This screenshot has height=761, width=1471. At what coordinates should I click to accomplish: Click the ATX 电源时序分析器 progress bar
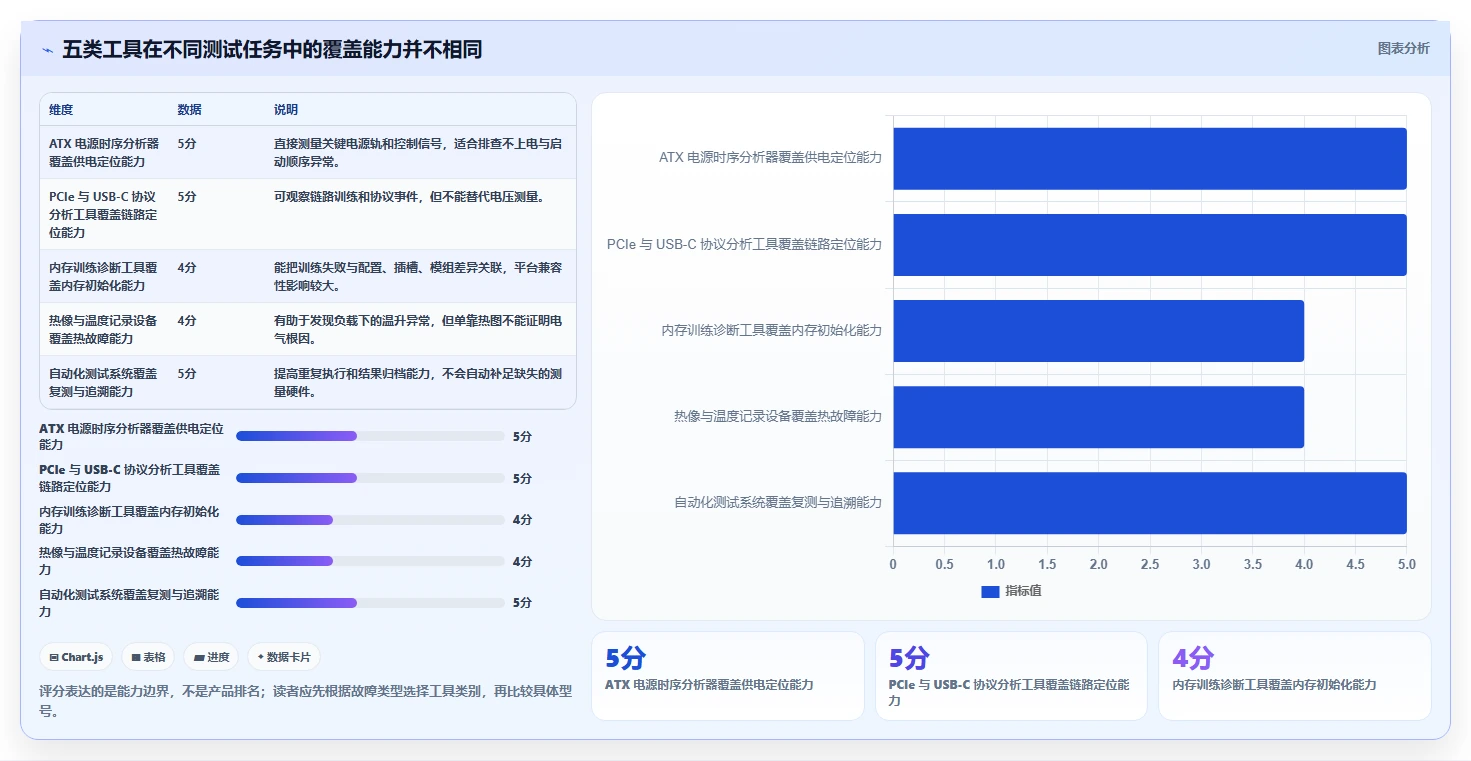pos(370,436)
